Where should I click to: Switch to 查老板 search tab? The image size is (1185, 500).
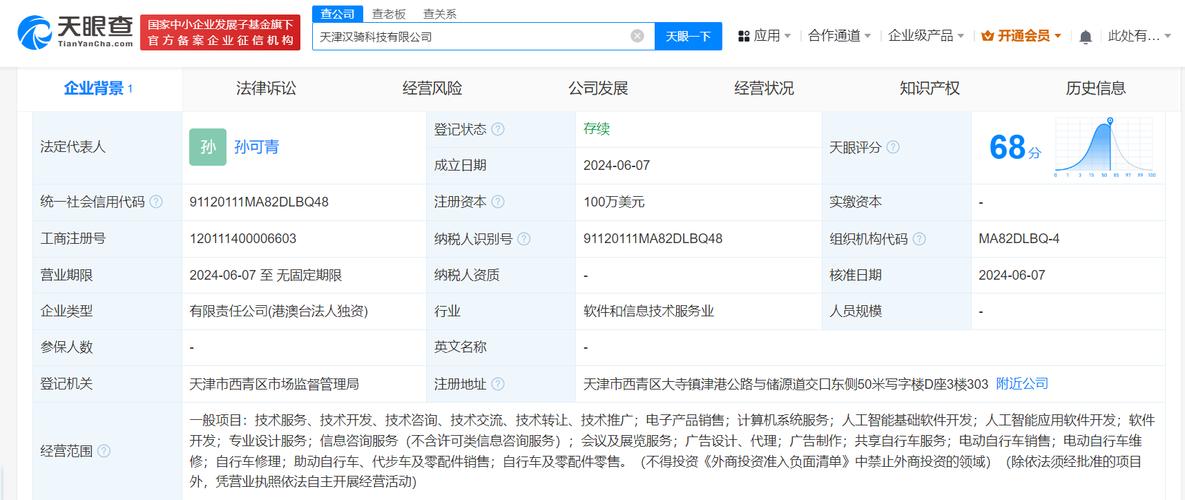coord(389,14)
